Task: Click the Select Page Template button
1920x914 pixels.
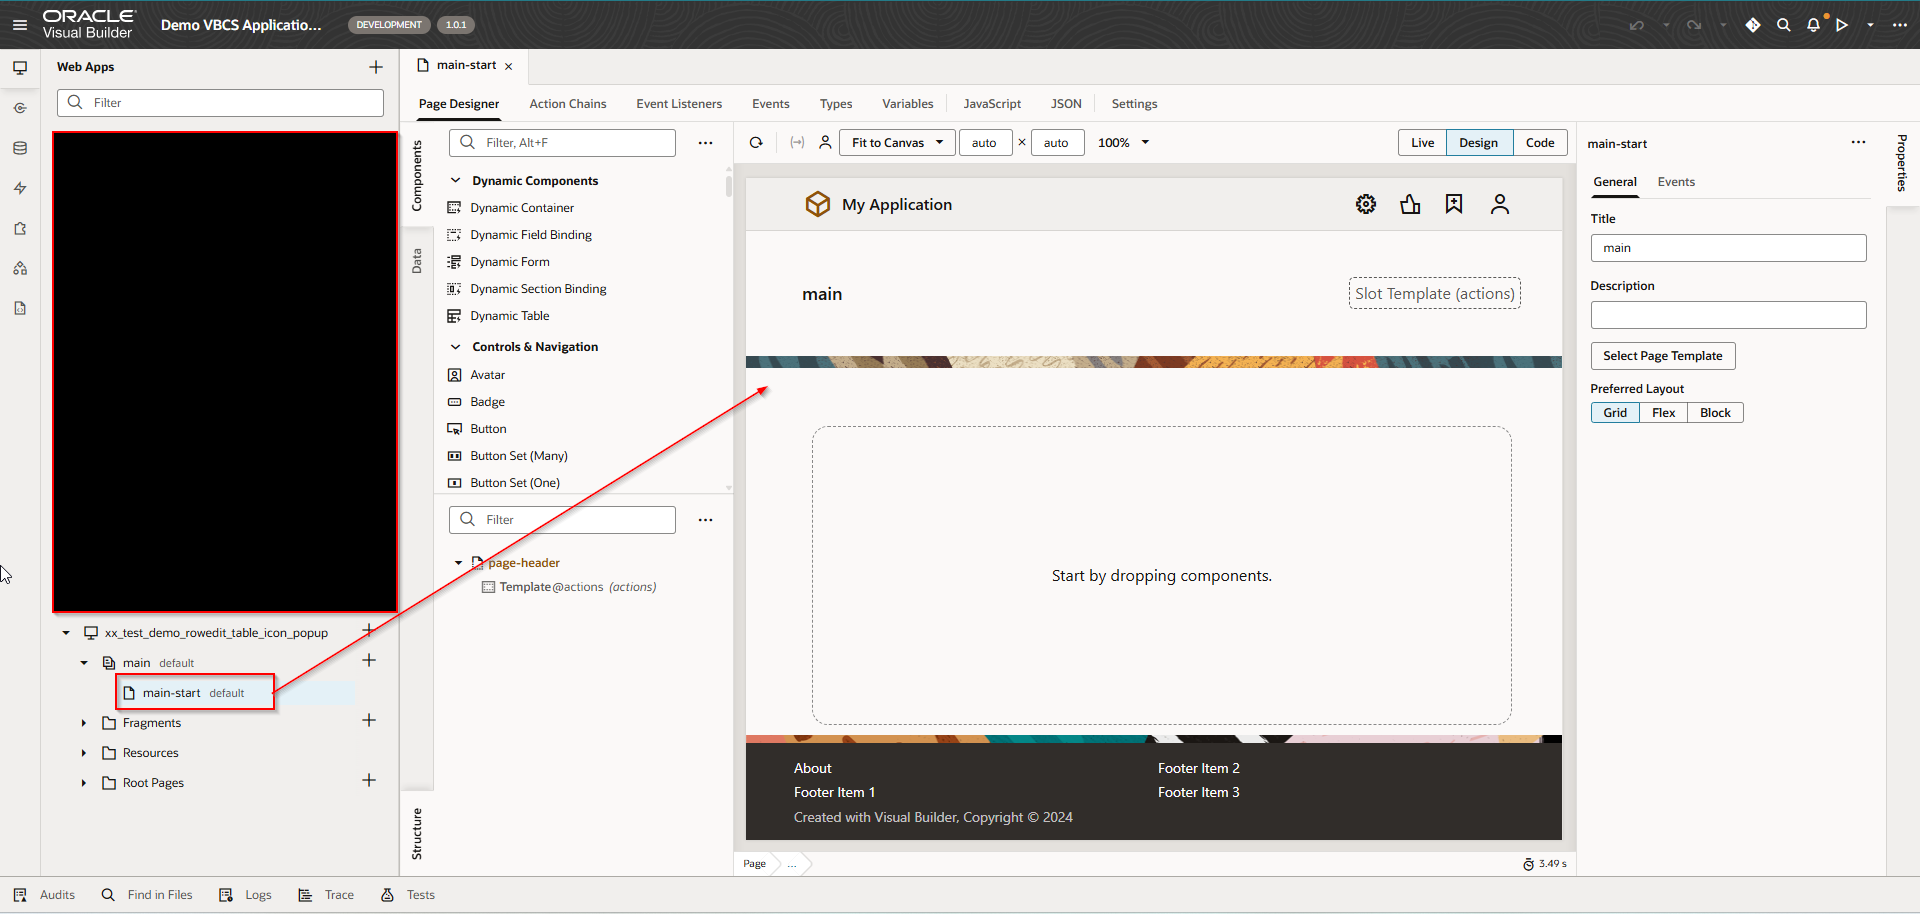Action: point(1662,356)
